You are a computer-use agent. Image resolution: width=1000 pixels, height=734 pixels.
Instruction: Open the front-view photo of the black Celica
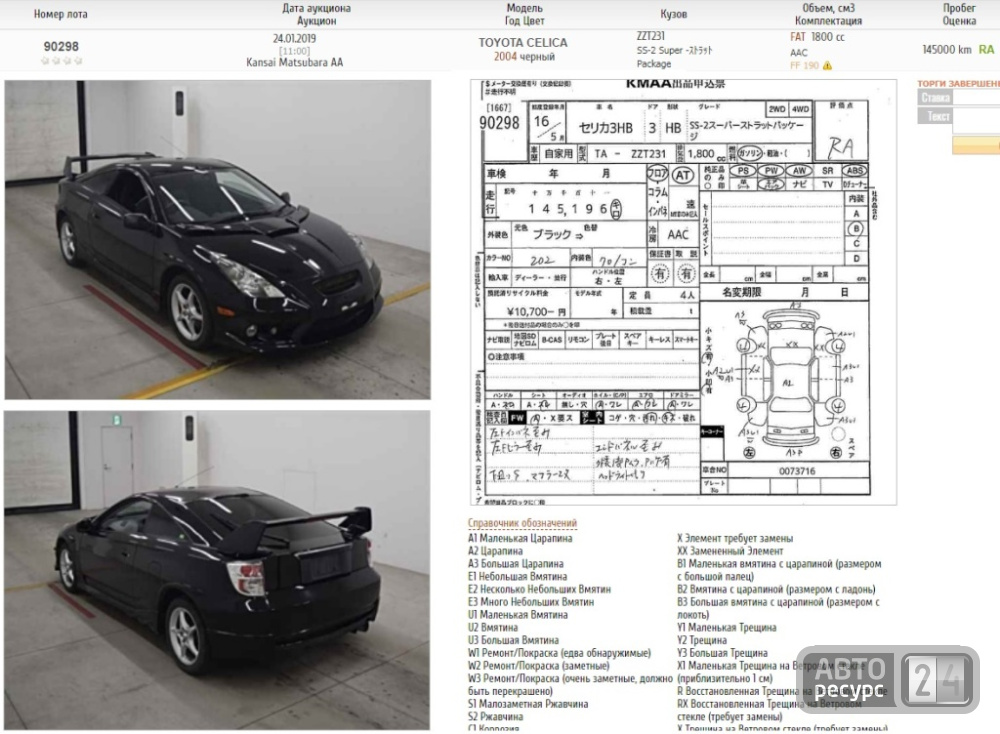[x=217, y=240]
